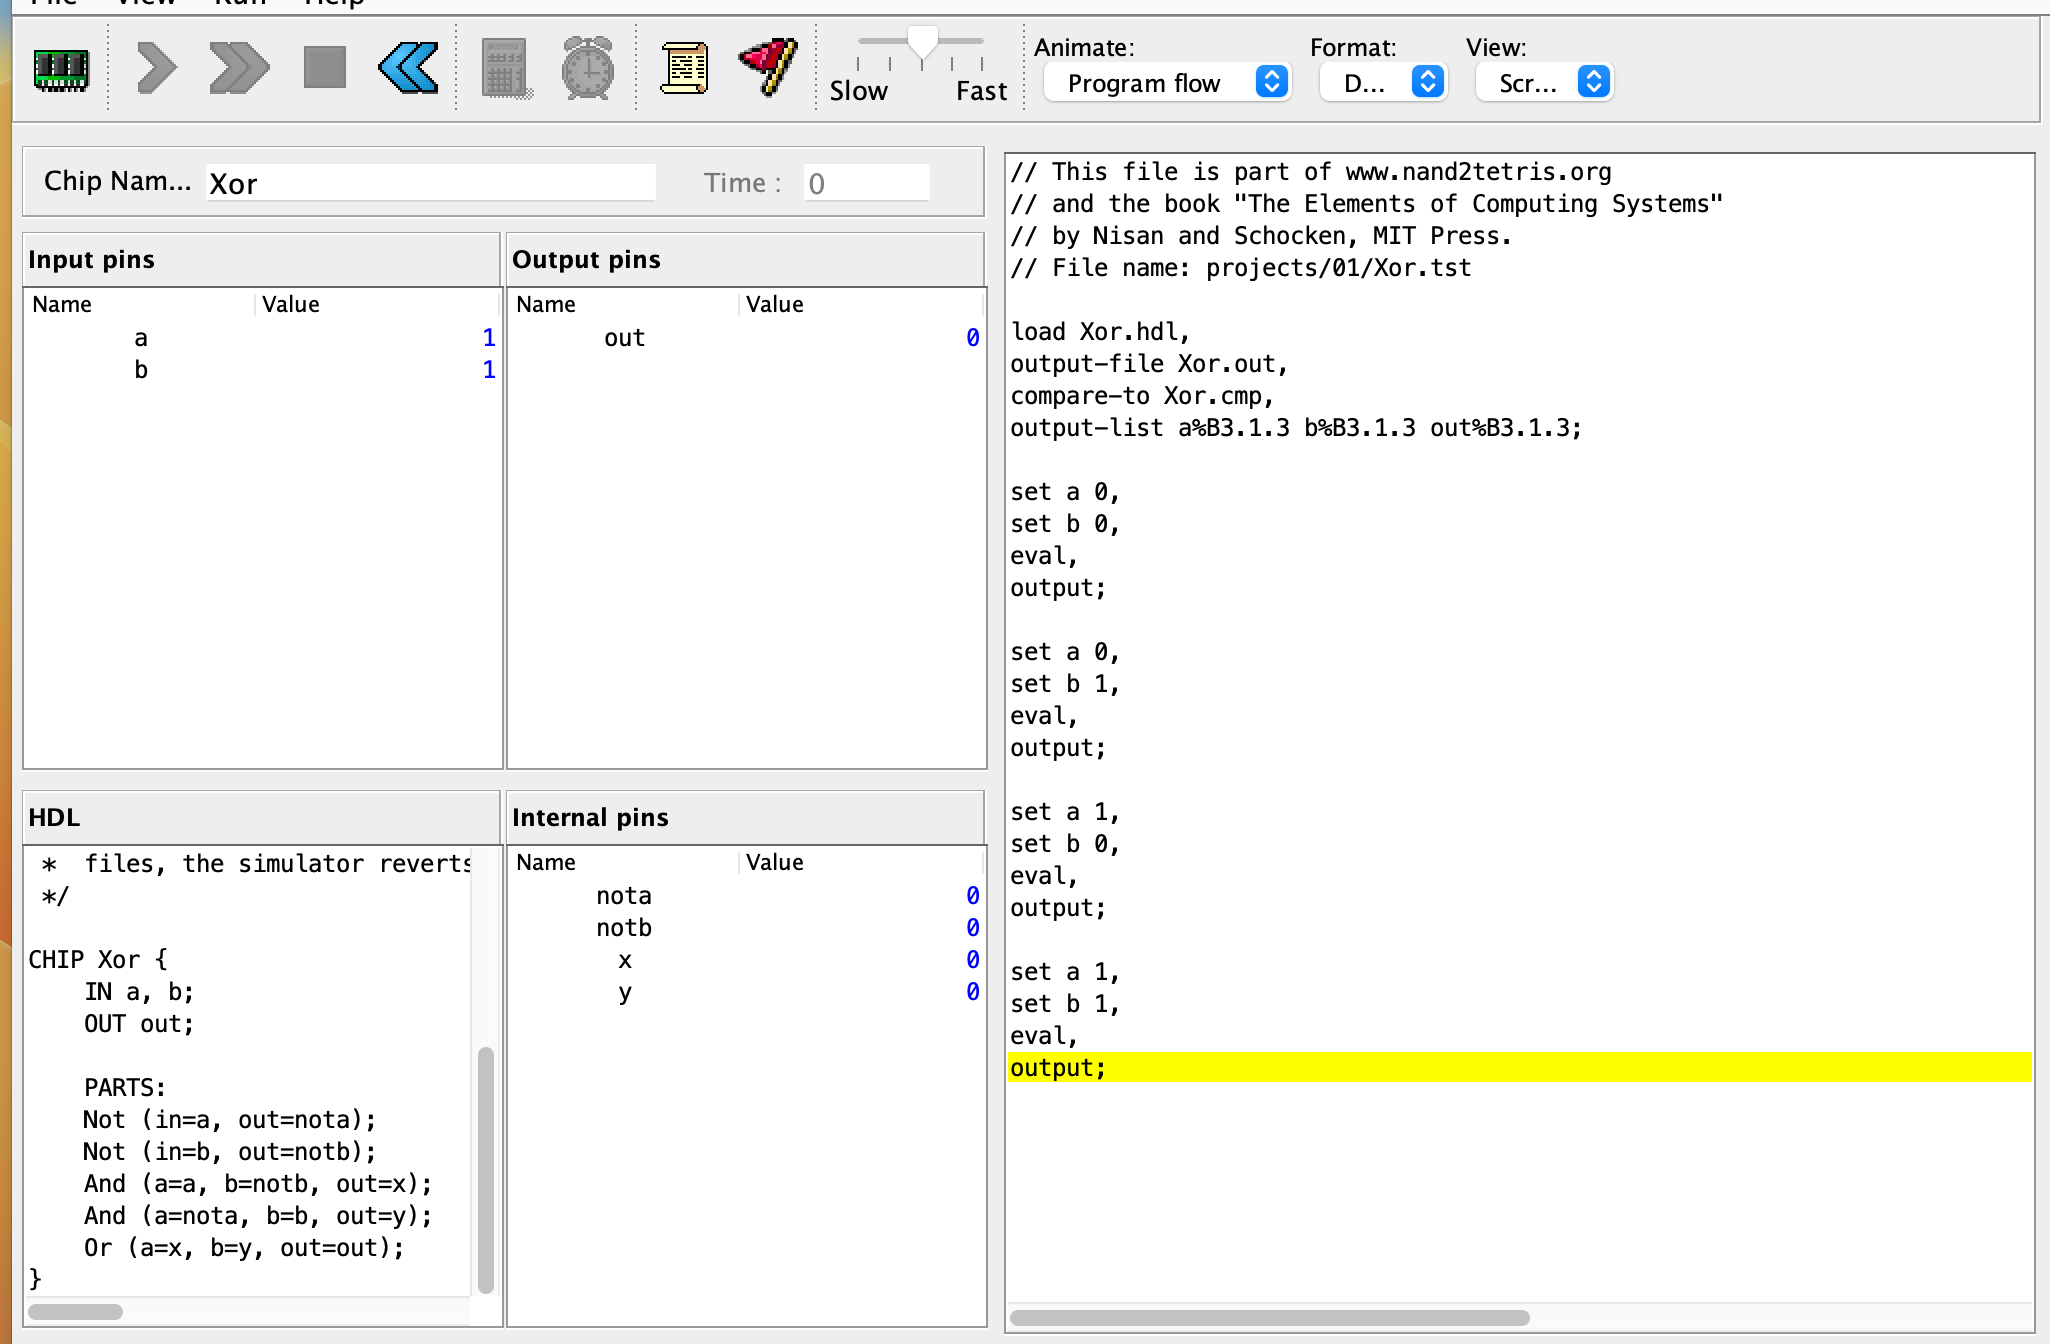Screen dimensions: 2050x1344
Task: Click the Chip Name field showing Xor
Action: click(431, 183)
